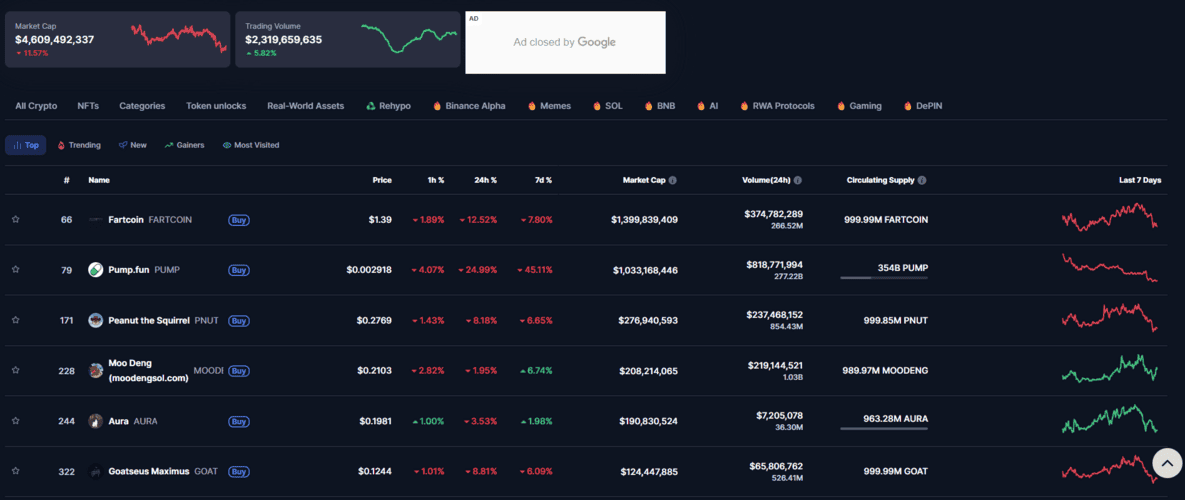Open the Market Cap summary card

point(118,39)
